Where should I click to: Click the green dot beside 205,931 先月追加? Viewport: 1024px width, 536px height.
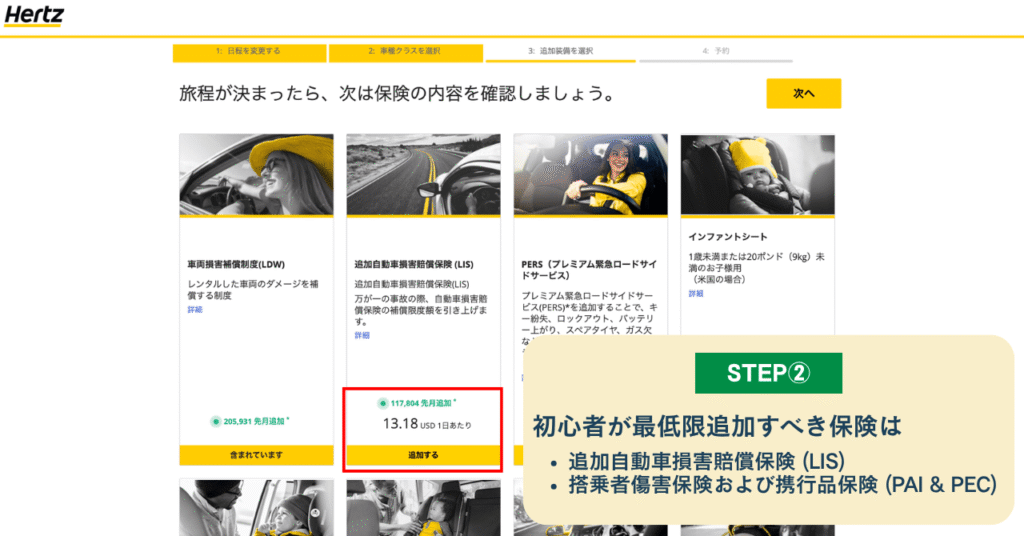(x=216, y=422)
